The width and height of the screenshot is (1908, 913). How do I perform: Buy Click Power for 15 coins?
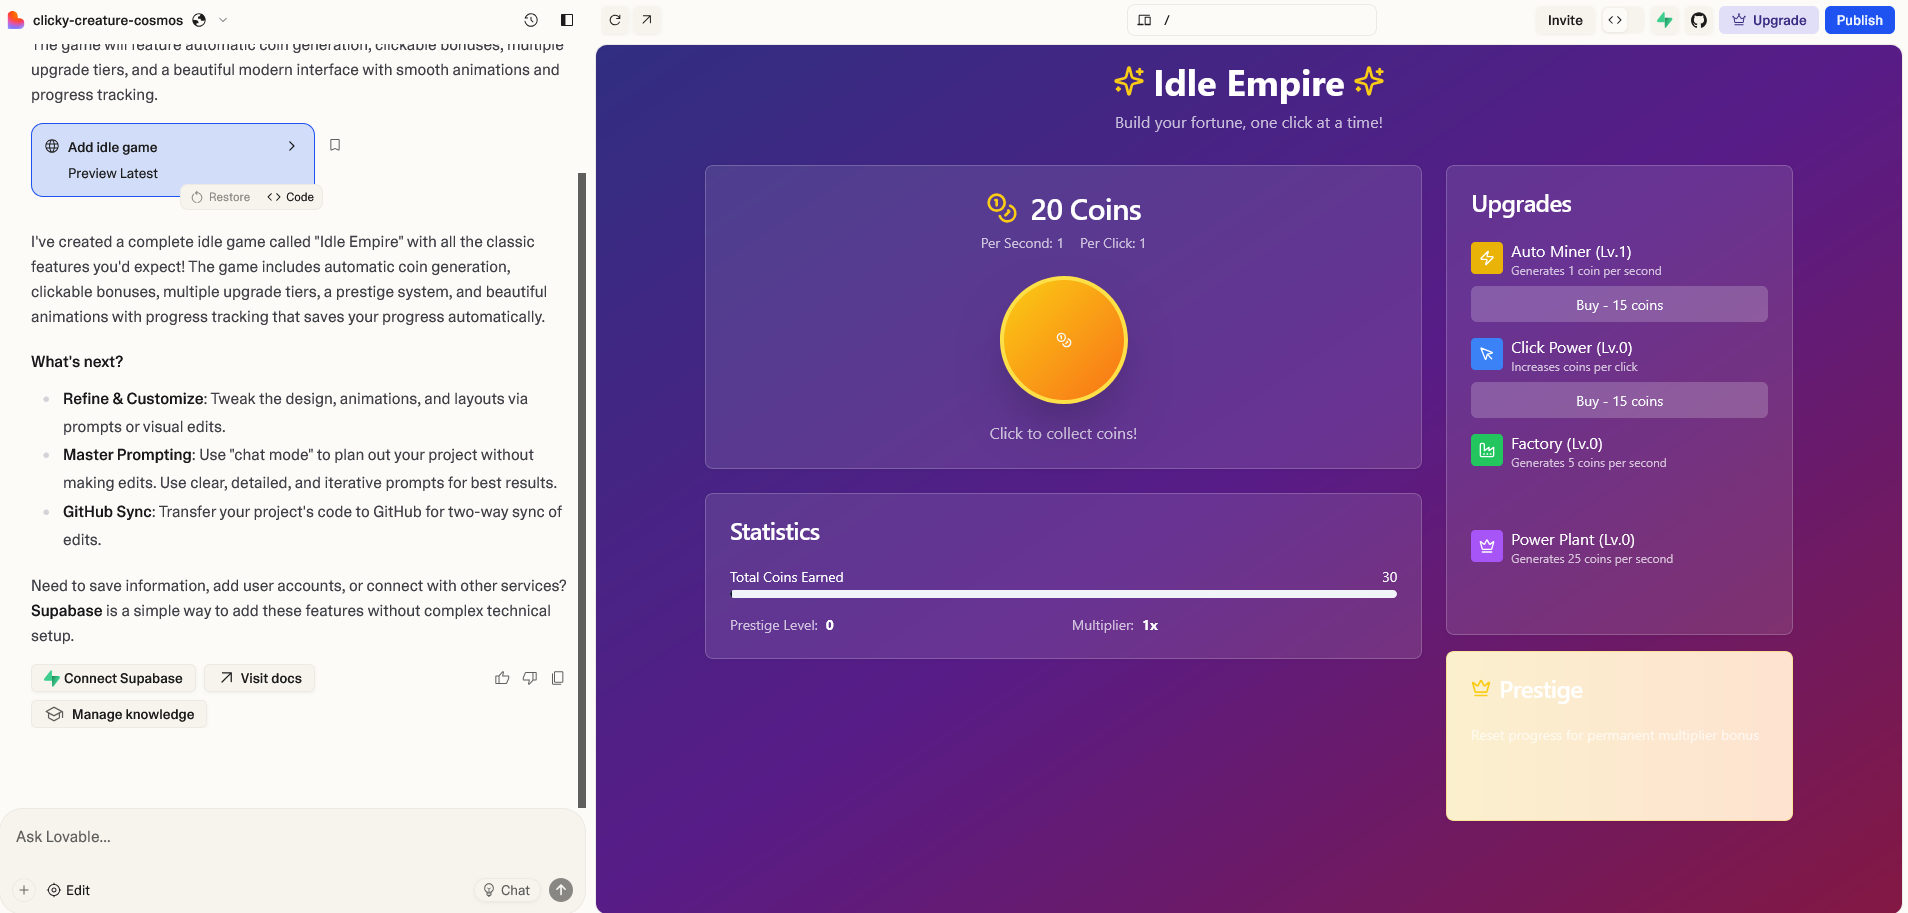[1619, 401]
